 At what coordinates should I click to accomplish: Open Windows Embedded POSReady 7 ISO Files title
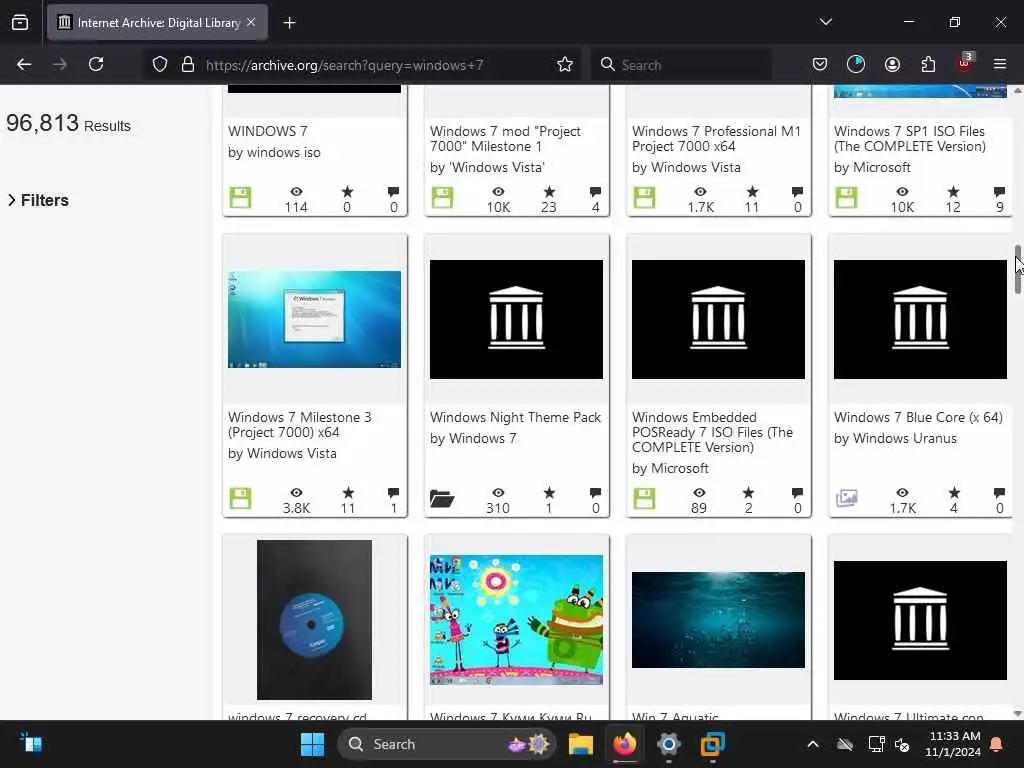(x=712, y=432)
